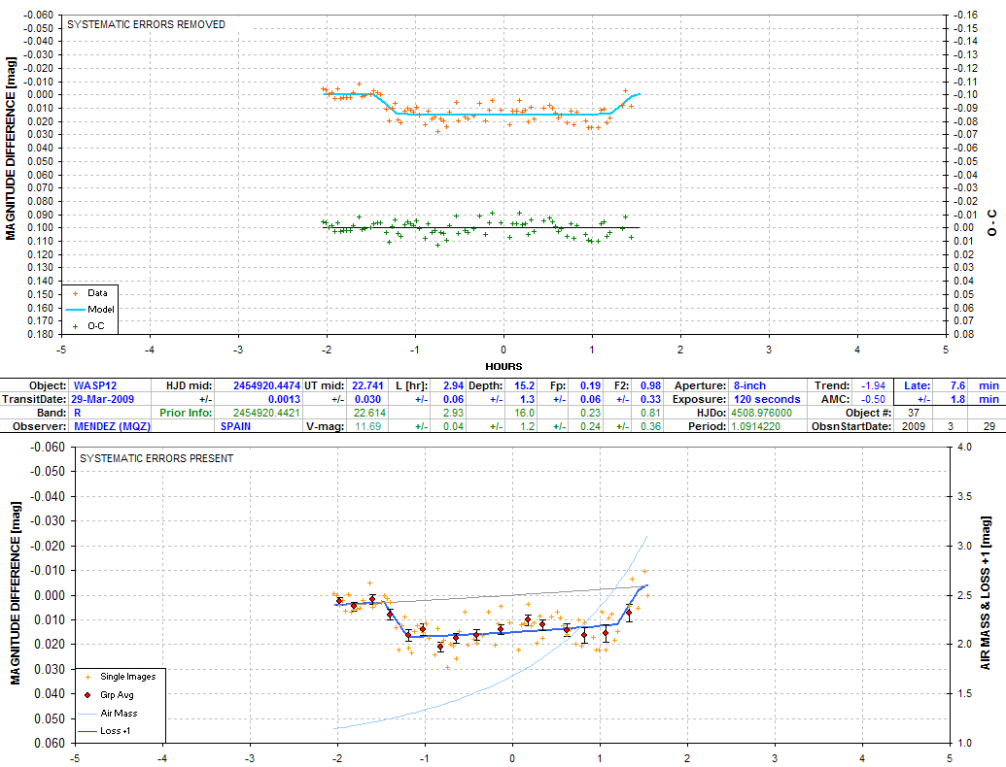Screen dimensions: 1006x767
Task: Select the 'AIR MASS & LOSS +1 [mag]' axis title
Action: click(x=985, y=593)
